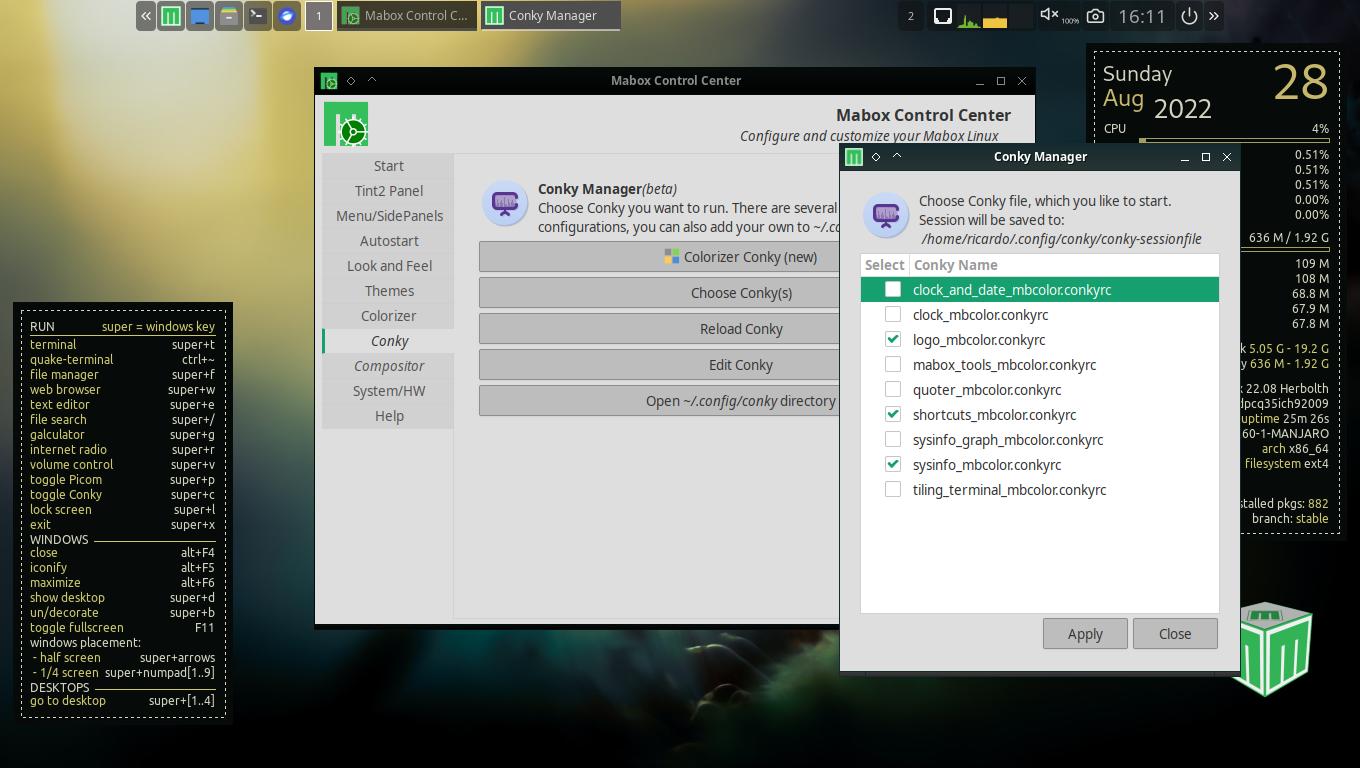Click the right double-arrow panel toggle
The height and width of the screenshot is (768, 1360).
tap(1214, 16)
